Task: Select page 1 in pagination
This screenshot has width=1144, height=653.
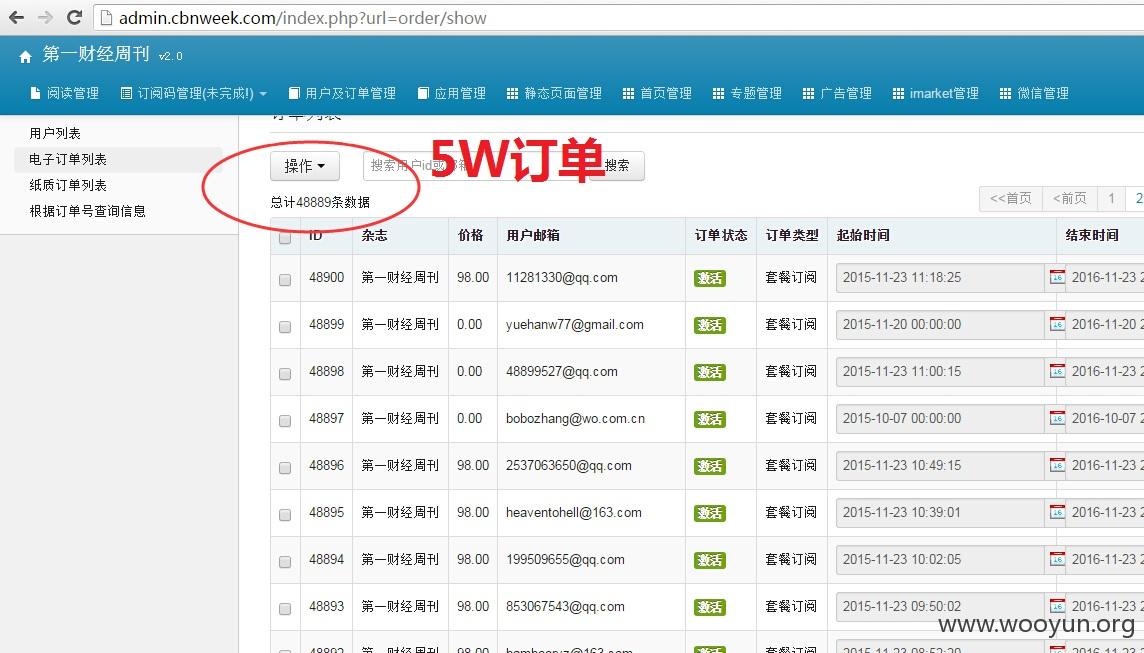Action: click(x=1111, y=198)
